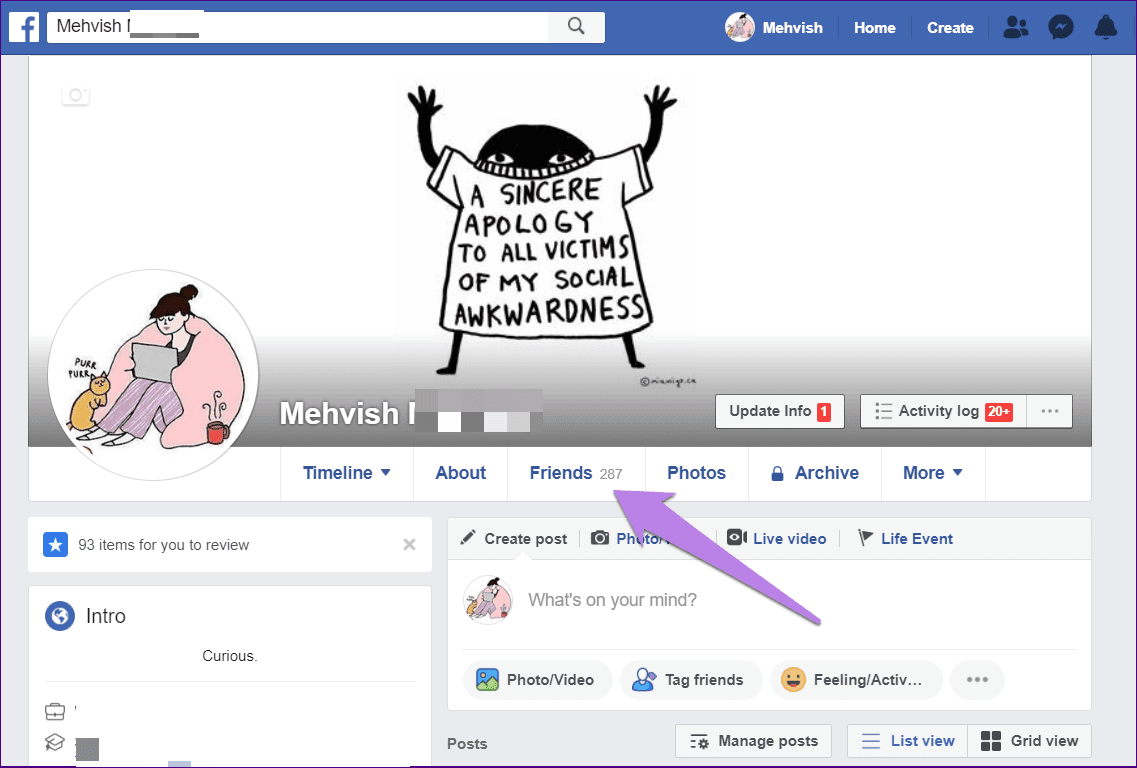
Task: Click the cover photo camera icon
Action: pyautogui.click(x=75, y=95)
